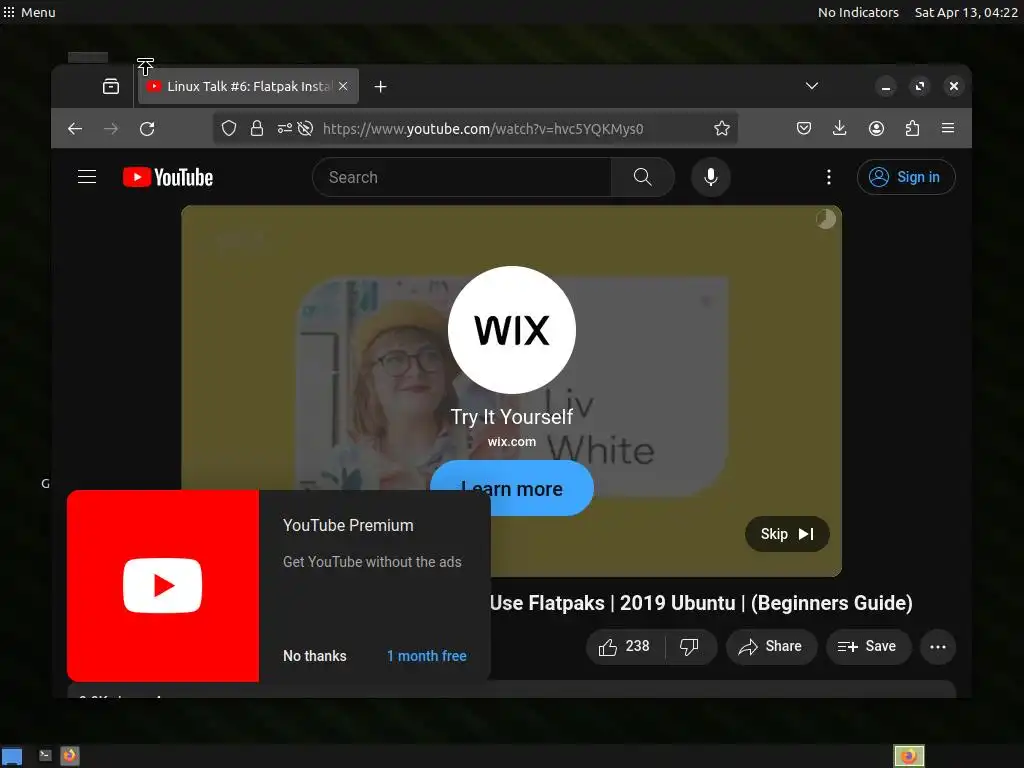The image size is (1024, 768).
Task: Open the wix.com ad link
Action: 511,441
